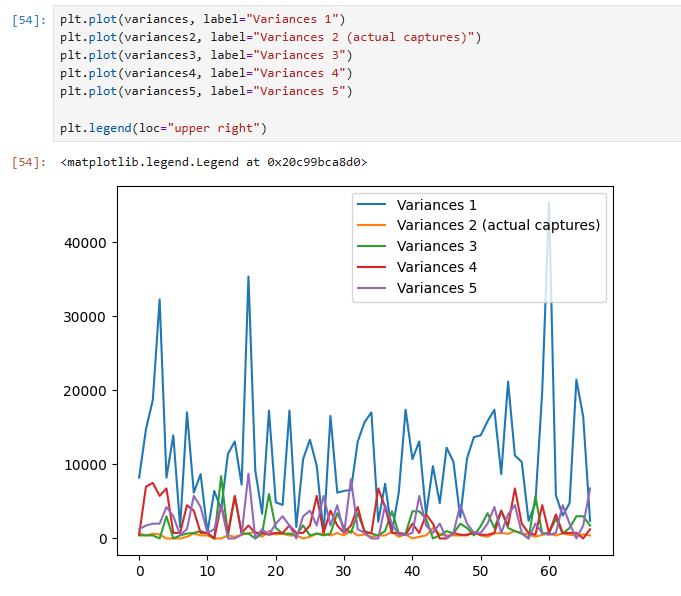Click the matplotlib.legend.Legend output text
681x596 pixels.
[214, 162]
